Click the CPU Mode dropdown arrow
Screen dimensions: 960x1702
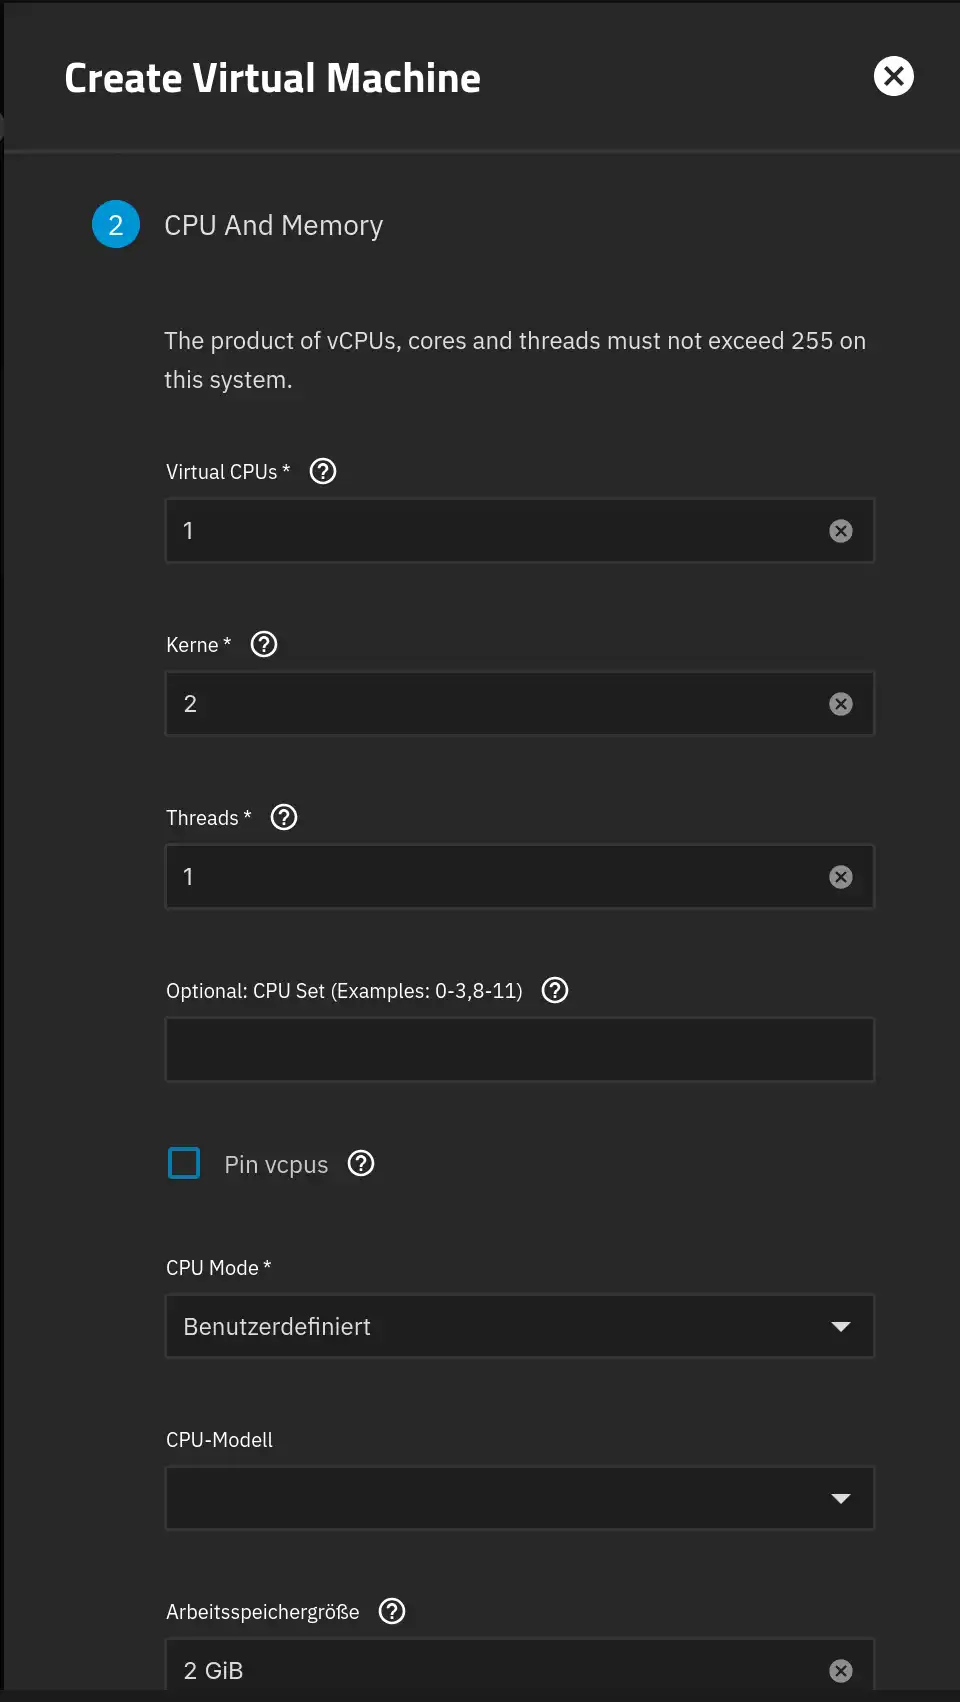[841, 1327]
